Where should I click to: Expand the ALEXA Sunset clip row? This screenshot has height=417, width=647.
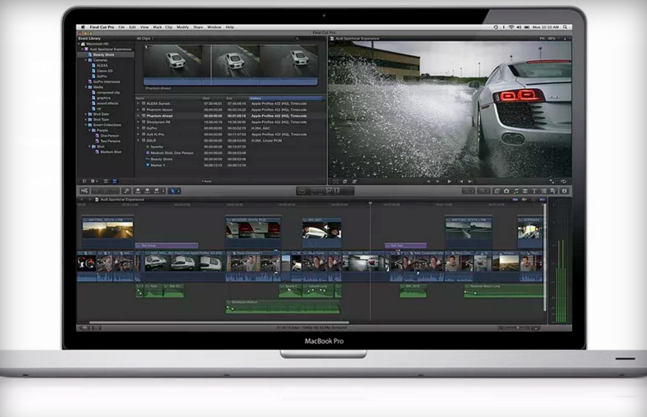(138, 104)
